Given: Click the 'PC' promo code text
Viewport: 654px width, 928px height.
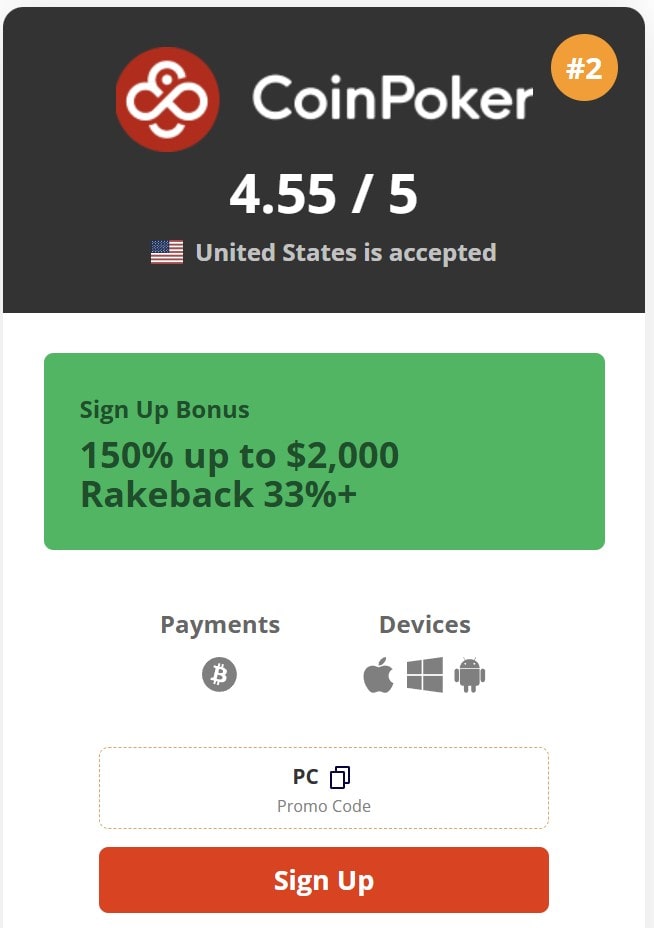Looking at the screenshot, I should point(305,777).
